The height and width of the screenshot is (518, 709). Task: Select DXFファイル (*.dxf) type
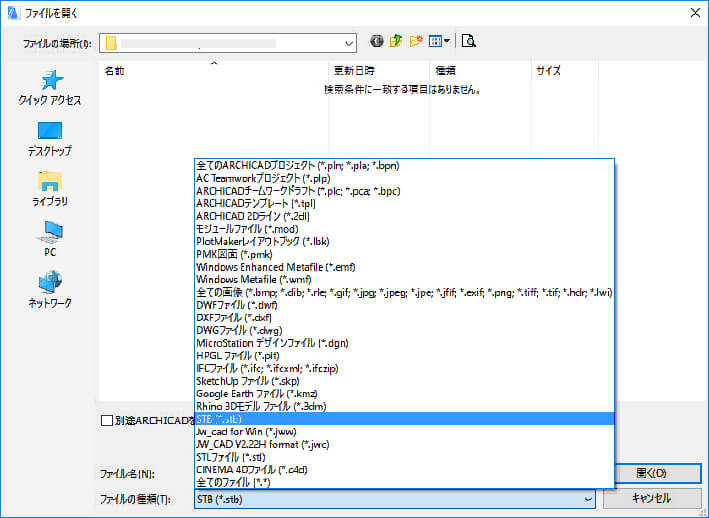(x=404, y=317)
